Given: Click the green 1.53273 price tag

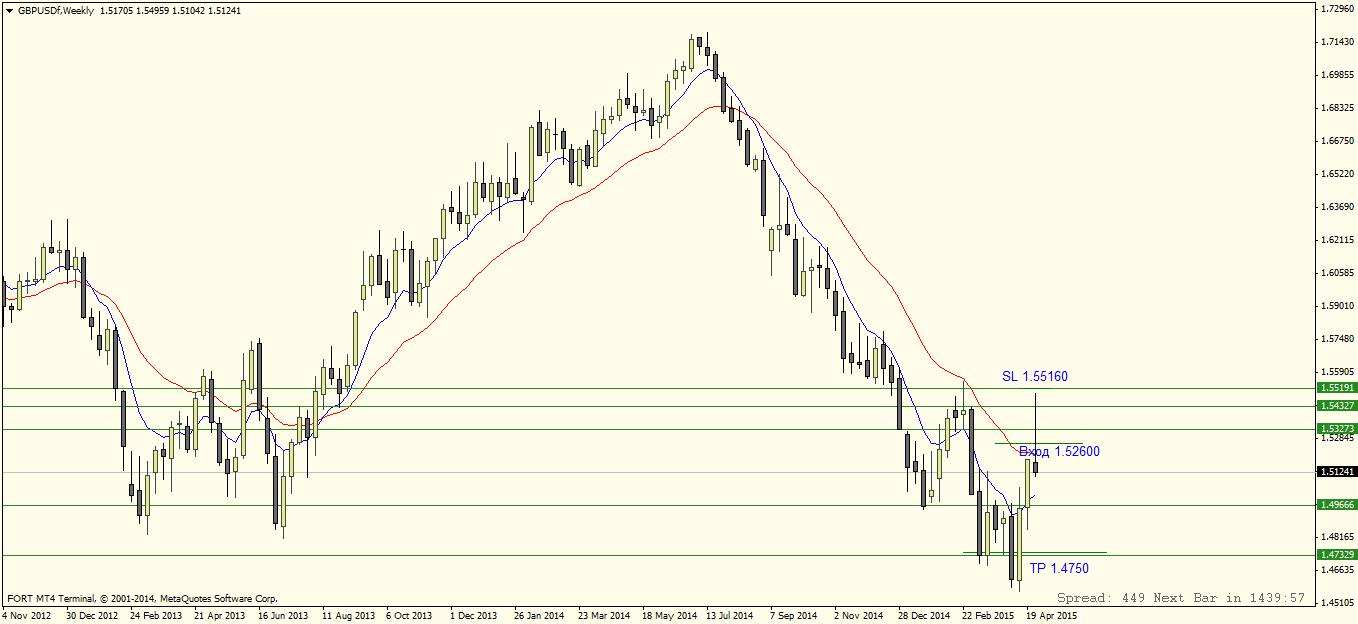Looking at the screenshot, I should pyautogui.click(x=1337, y=429).
